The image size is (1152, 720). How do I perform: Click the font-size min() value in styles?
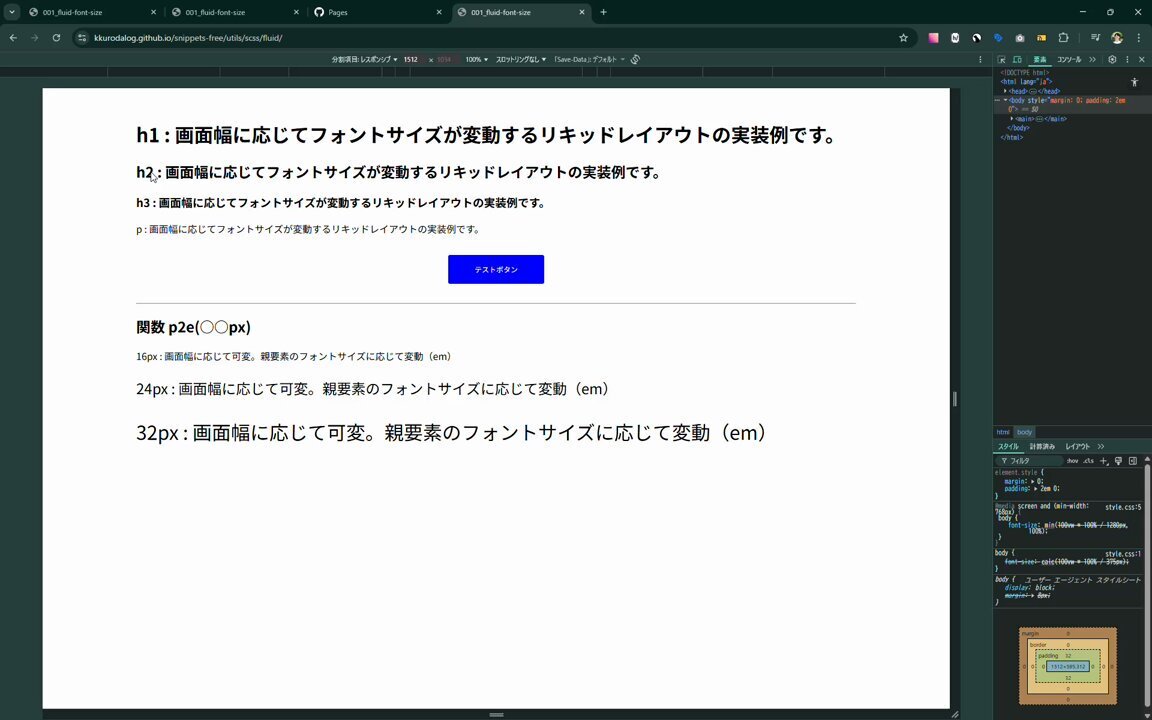tap(1081, 528)
